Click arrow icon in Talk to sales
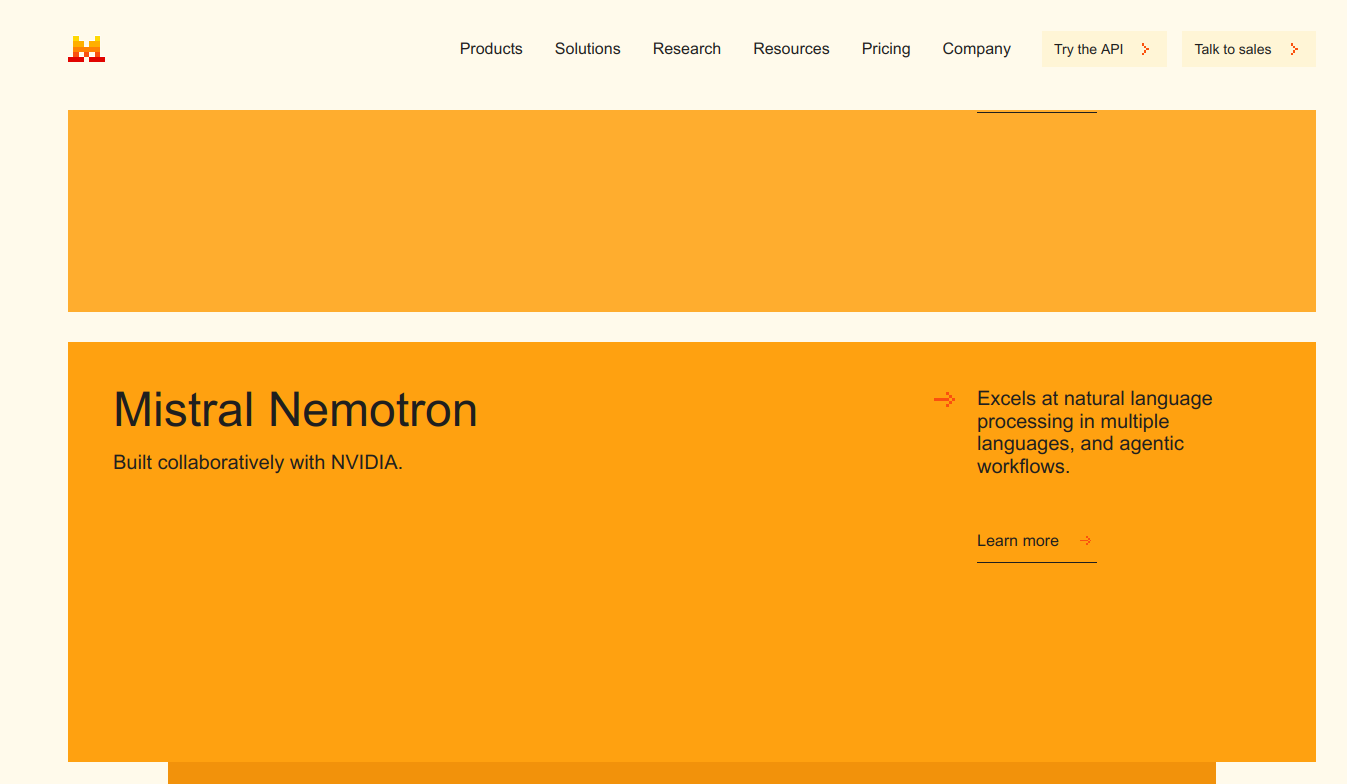Screen dimensions: 1347x784 point(1294,49)
